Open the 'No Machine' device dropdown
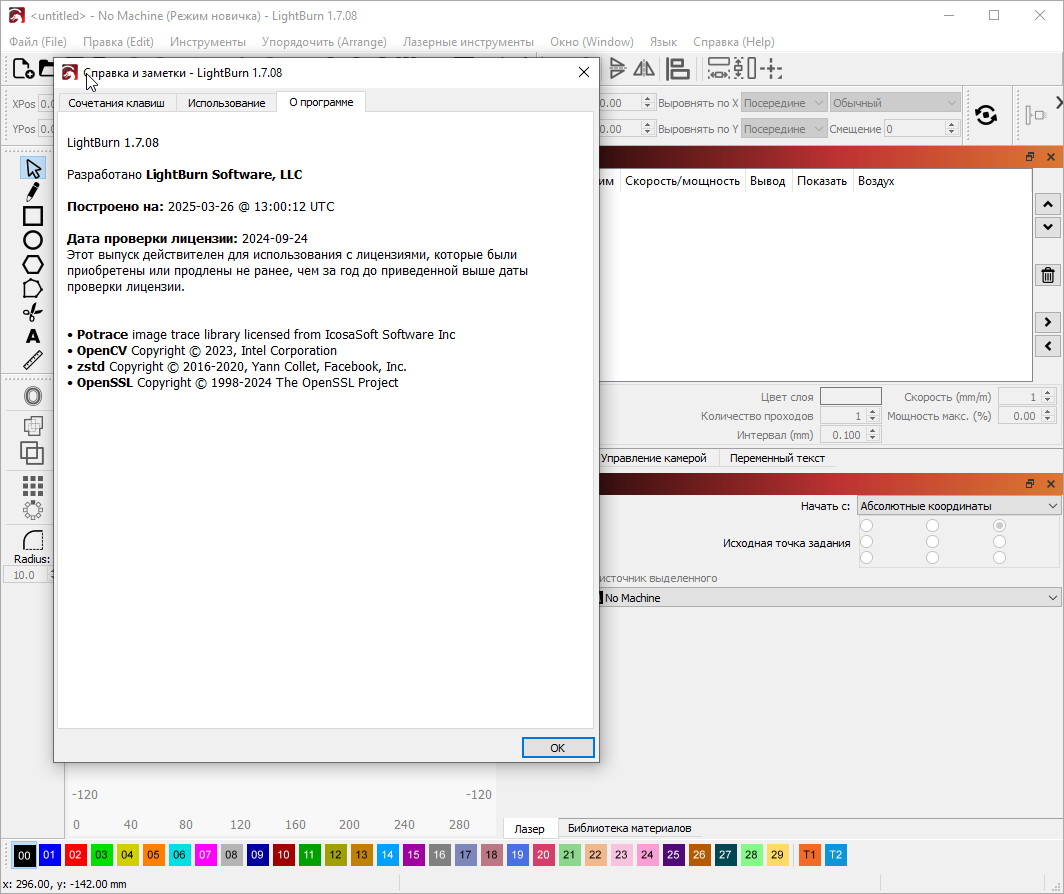1064x894 pixels. [x=829, y=597]
